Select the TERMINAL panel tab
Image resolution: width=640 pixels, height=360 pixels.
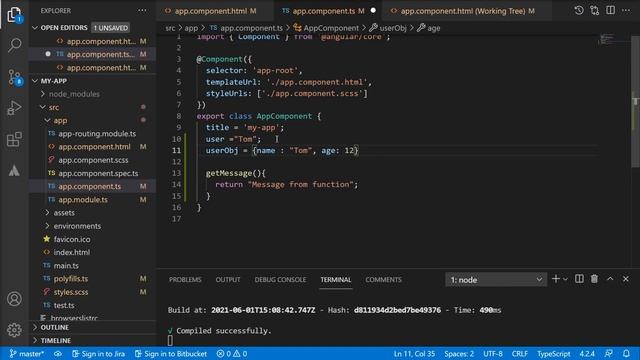(336, 280)
